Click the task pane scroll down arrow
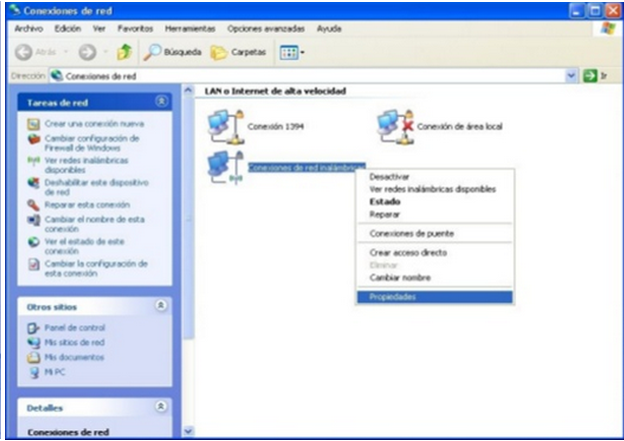The image size is (624, 441). click(188, 431)
